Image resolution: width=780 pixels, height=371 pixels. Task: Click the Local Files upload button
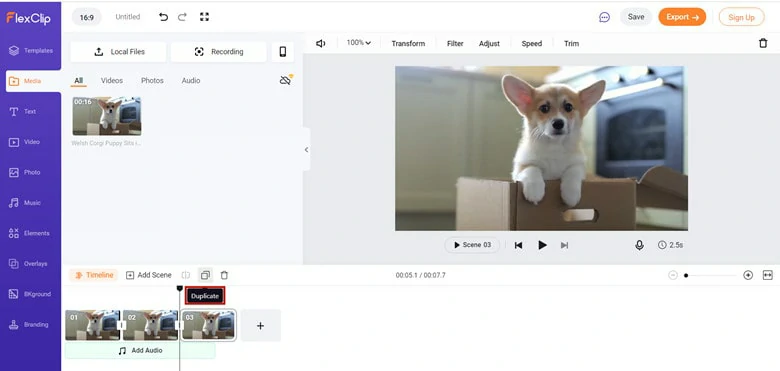coord(118,52)
